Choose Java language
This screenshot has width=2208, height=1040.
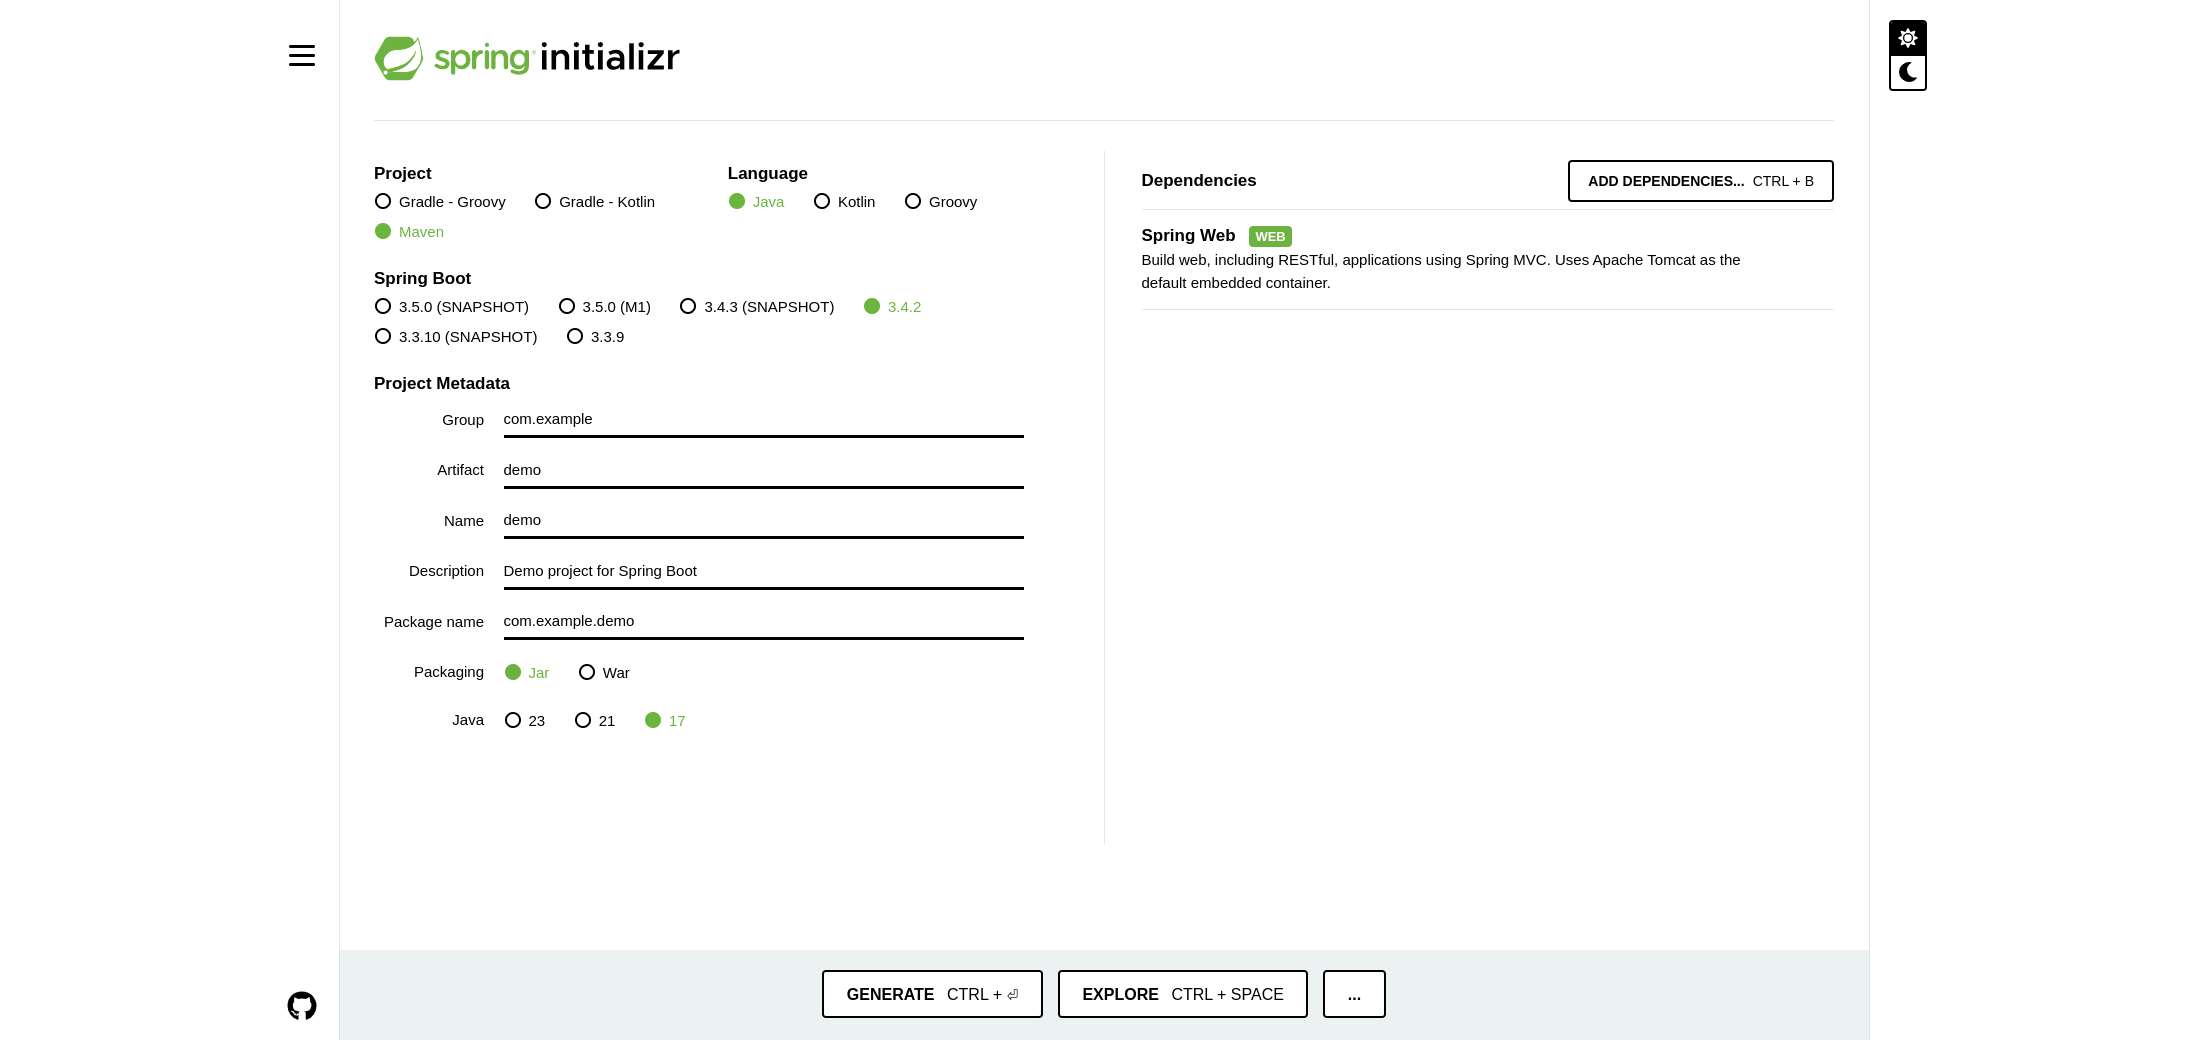tap(756, 202)
